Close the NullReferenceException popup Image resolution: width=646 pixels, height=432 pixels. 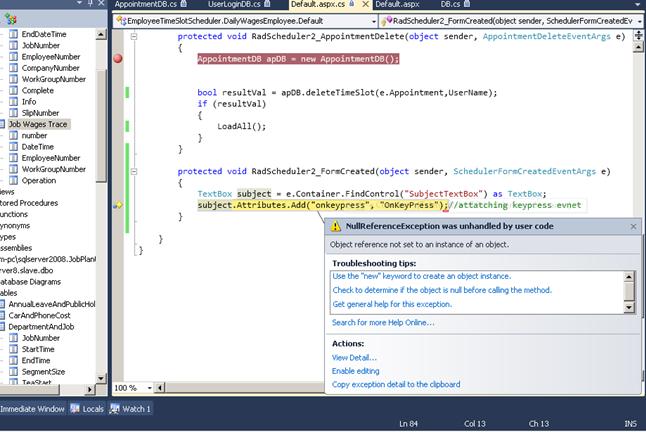click(633, 227)
